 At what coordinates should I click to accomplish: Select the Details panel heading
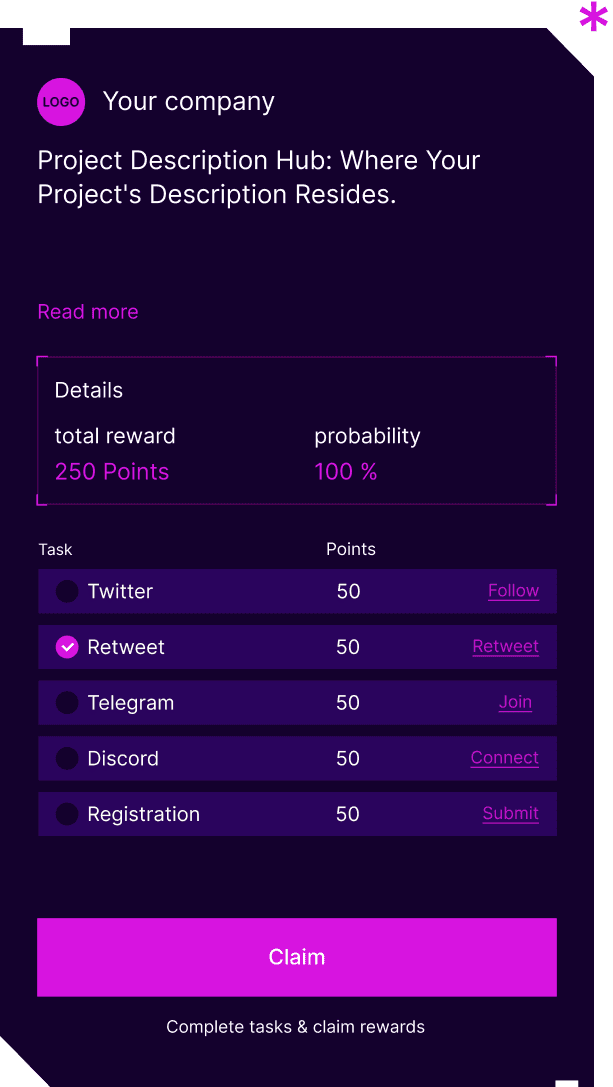(89, 391)
